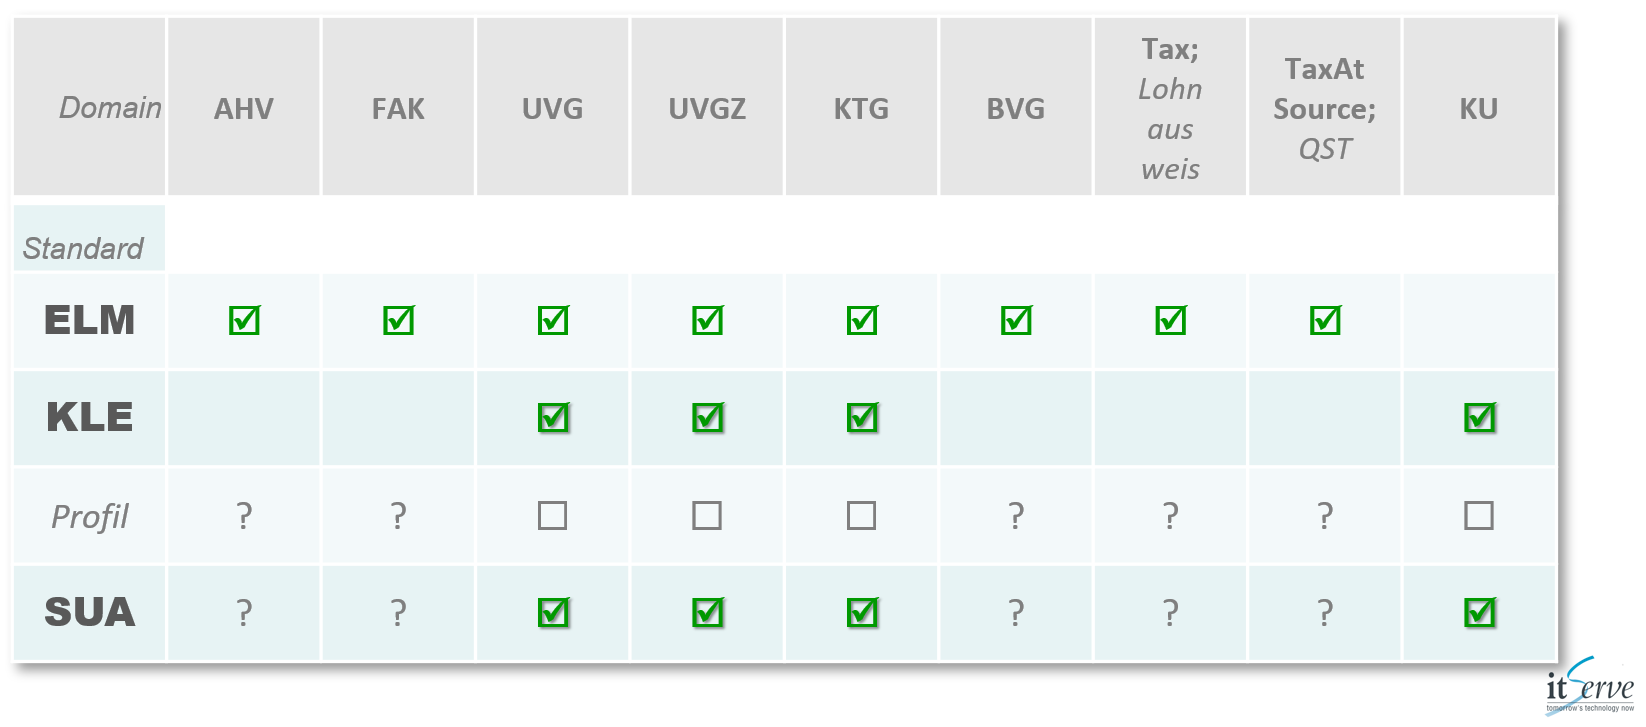This screenshot has height=727, width=1646.
Task: Click the ELM checkbox under BVG
Action: [1016, 320]
